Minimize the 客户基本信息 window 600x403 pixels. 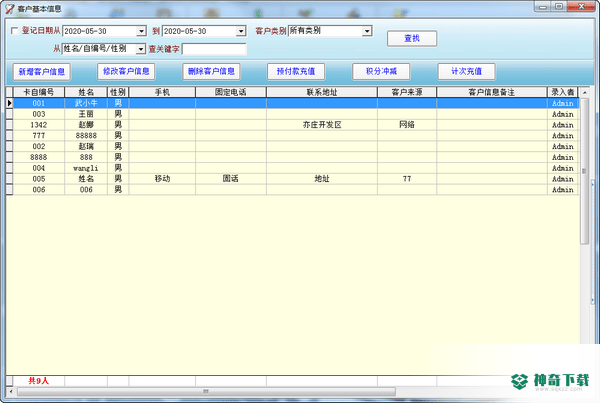click(542, 7)
